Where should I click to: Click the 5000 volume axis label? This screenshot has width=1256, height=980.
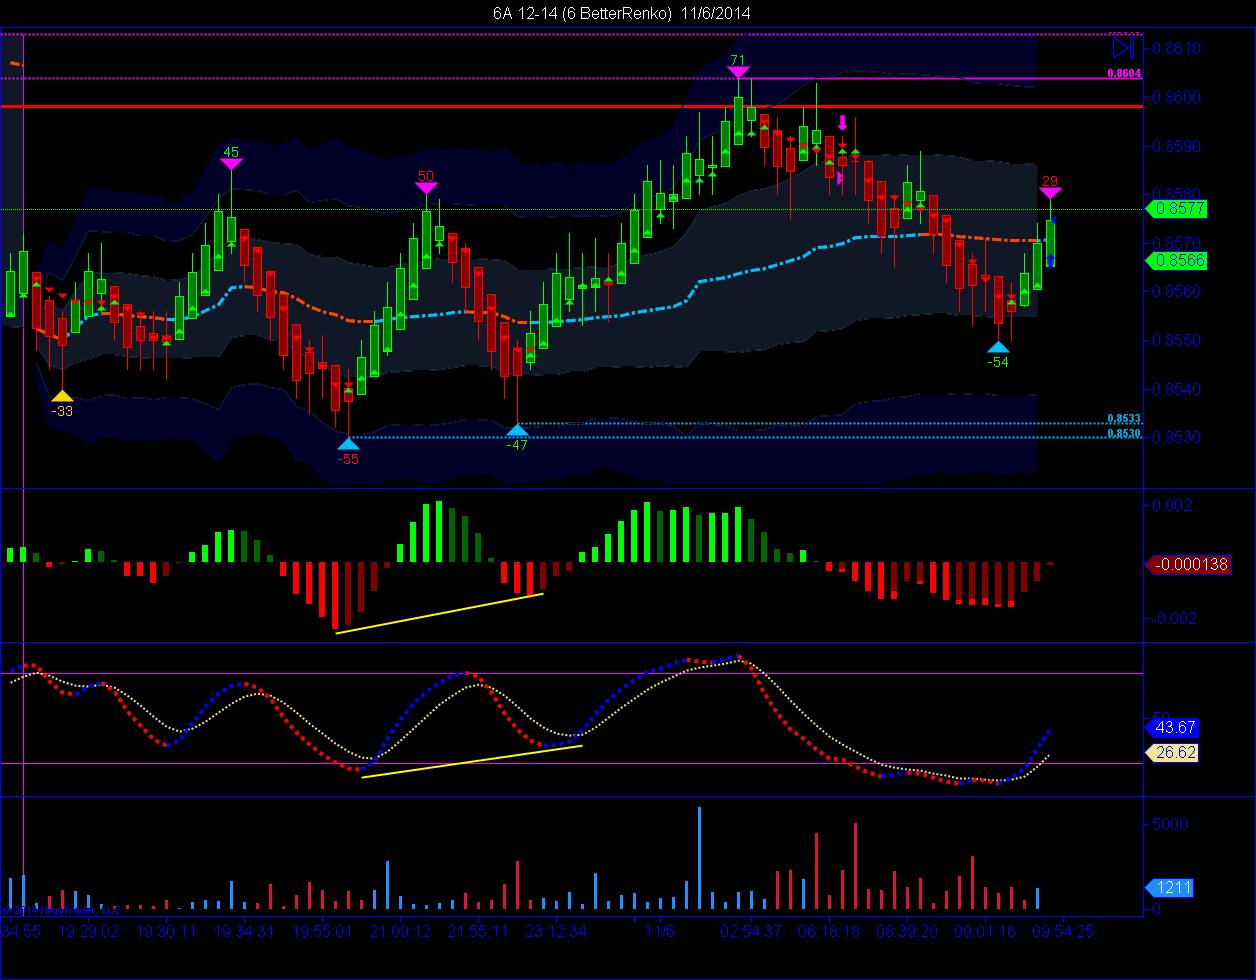click(x=1170, y=824)
